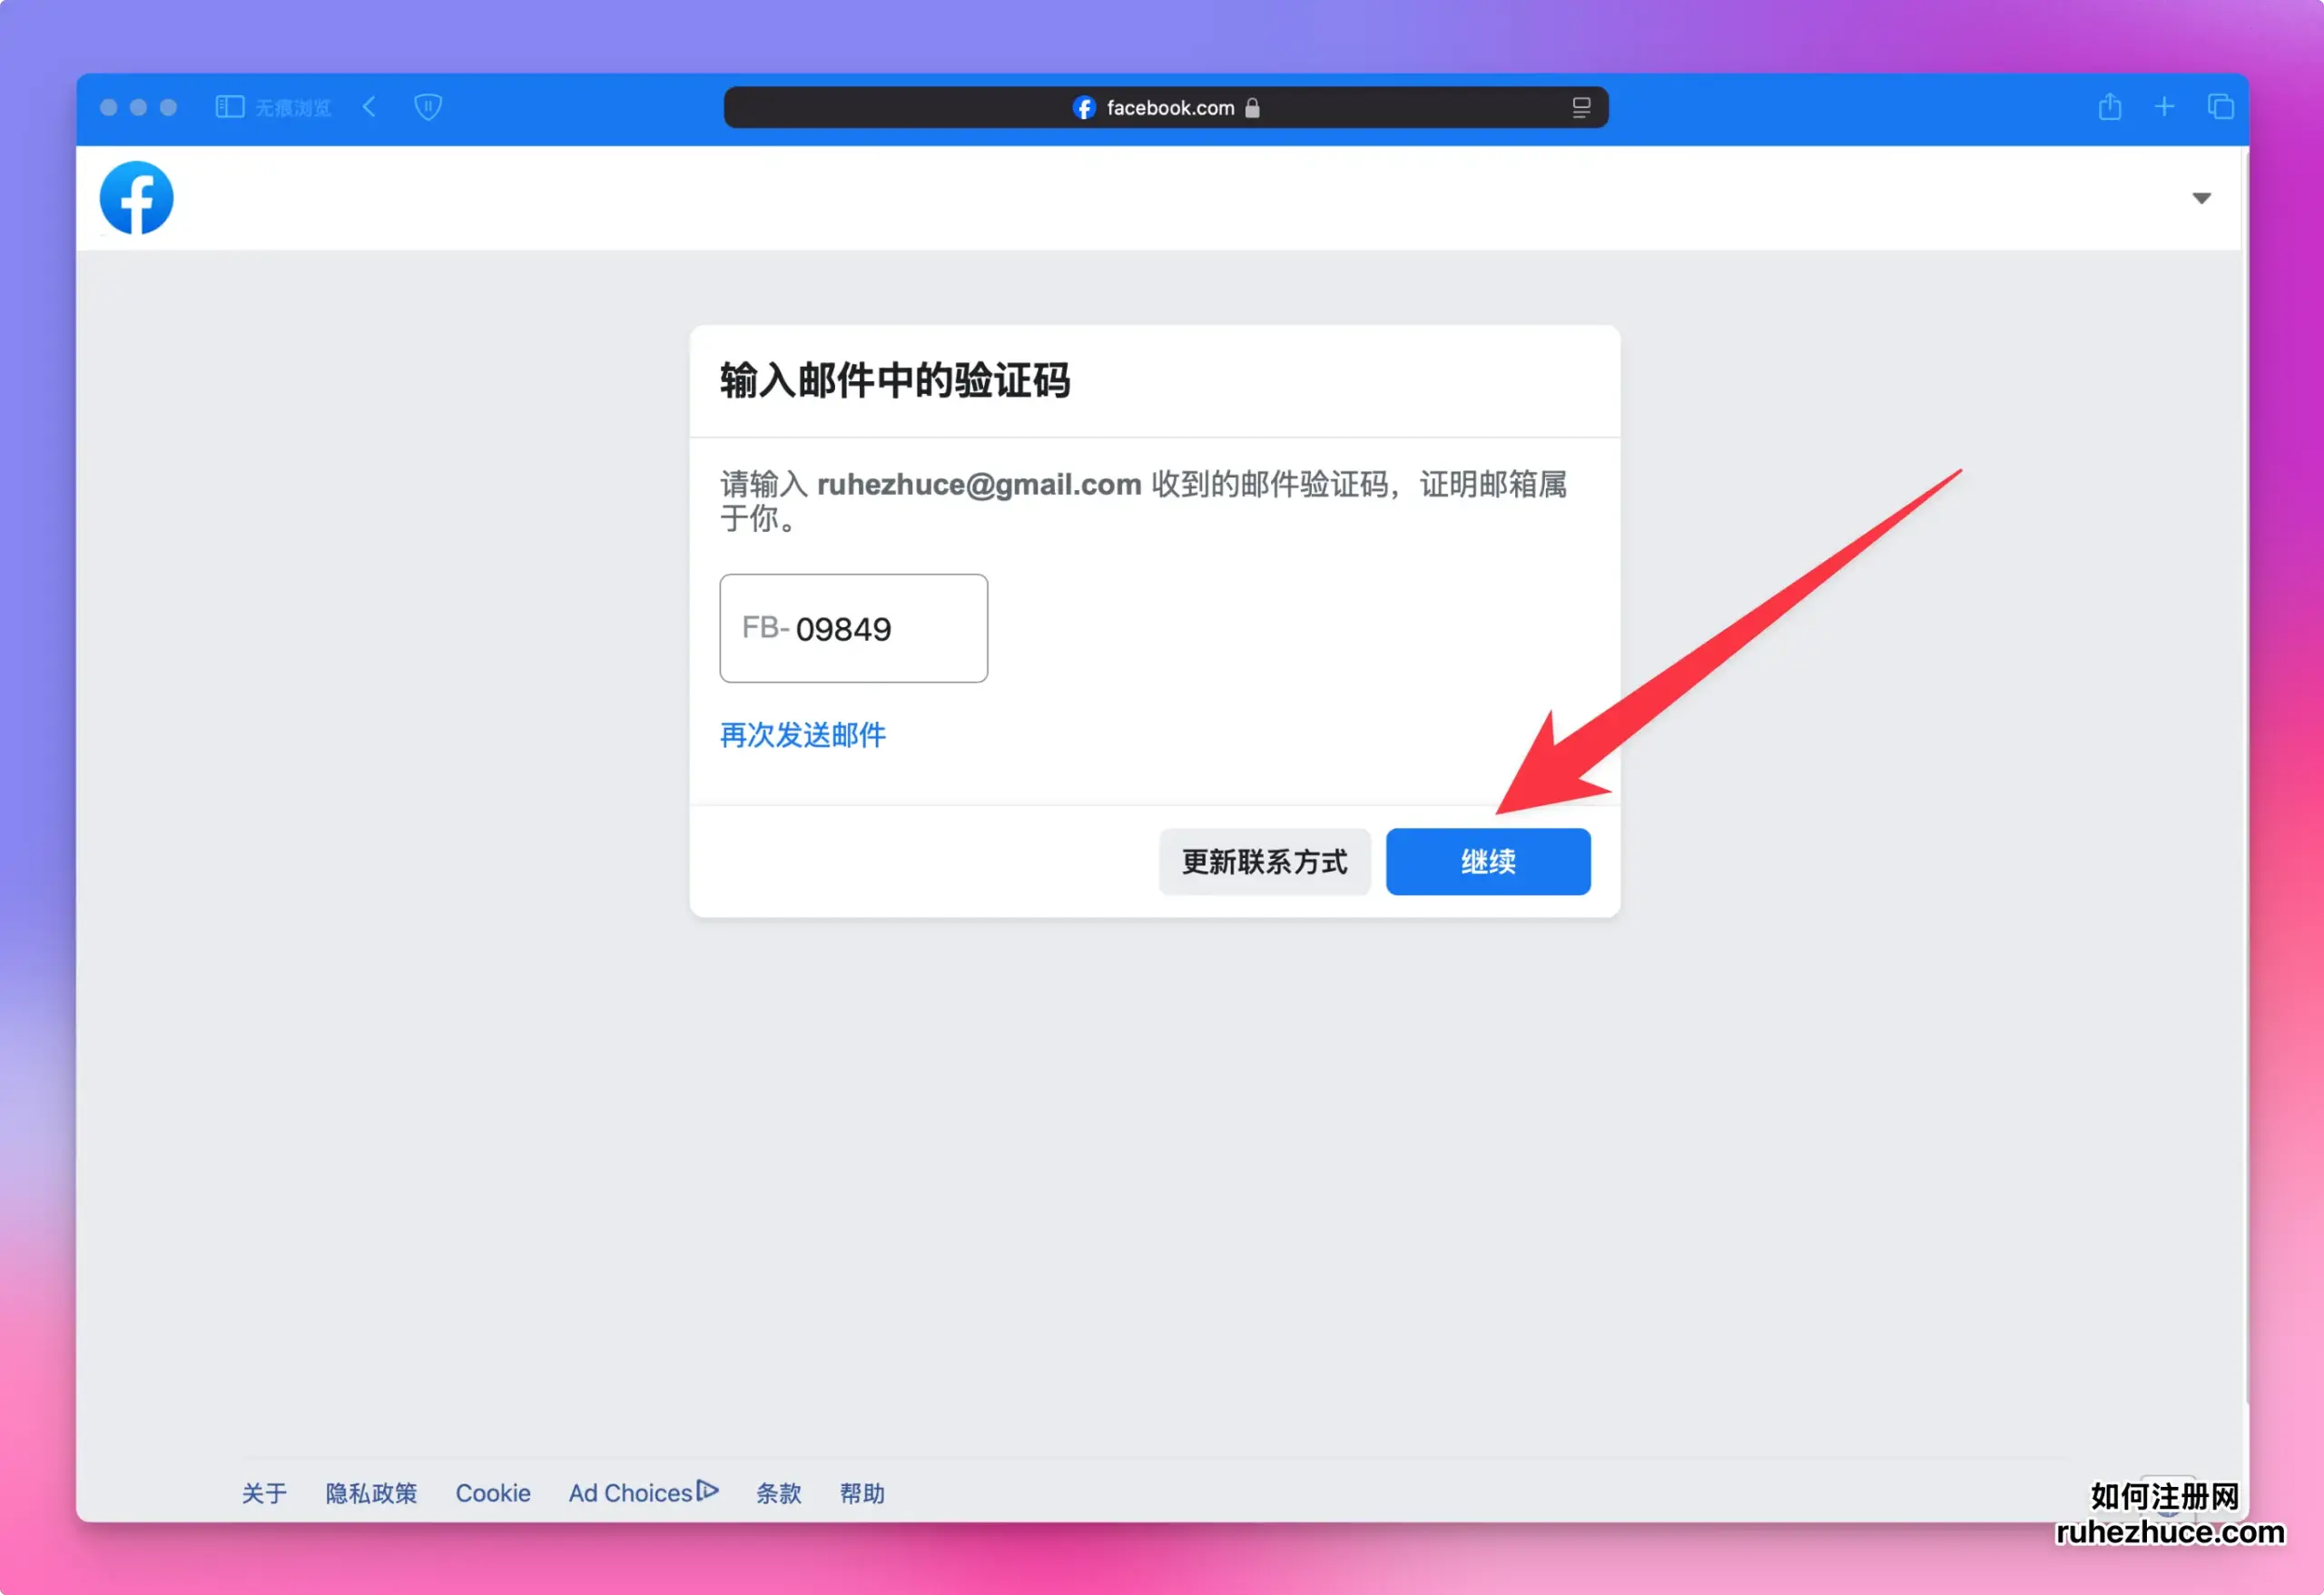Click the Cookie settings link
2324x1595 pixels.
pyautogui.click(x=493, y=1492)
